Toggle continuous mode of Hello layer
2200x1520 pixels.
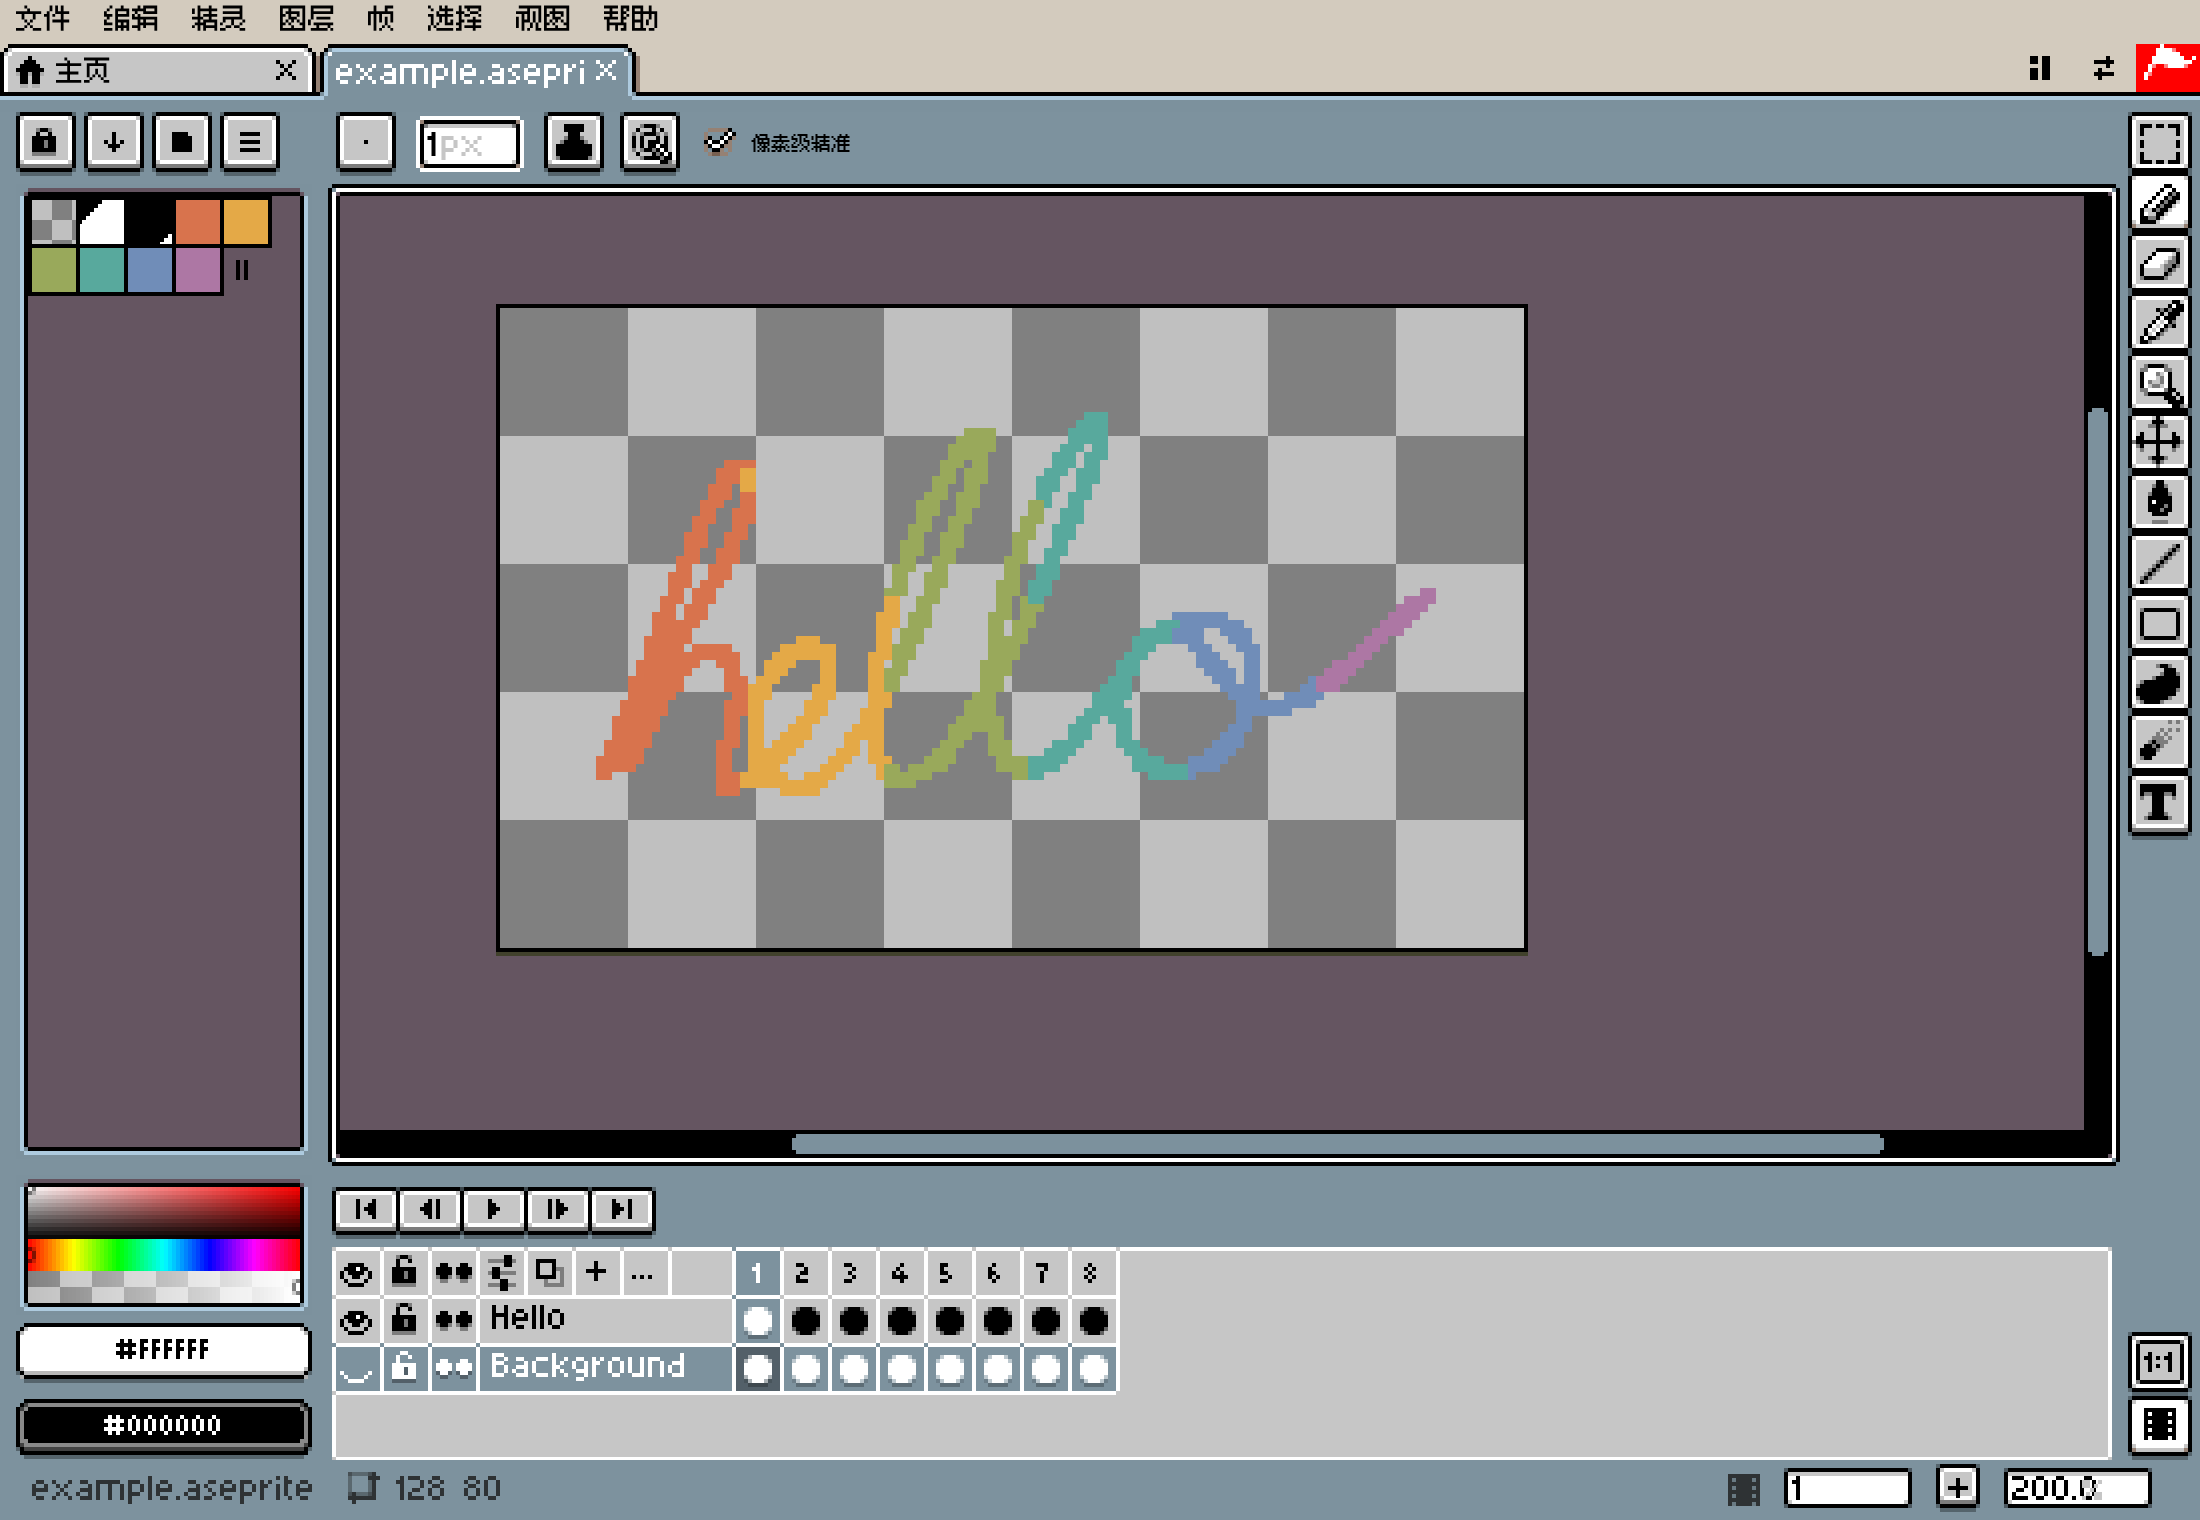tap(453, 1321)
